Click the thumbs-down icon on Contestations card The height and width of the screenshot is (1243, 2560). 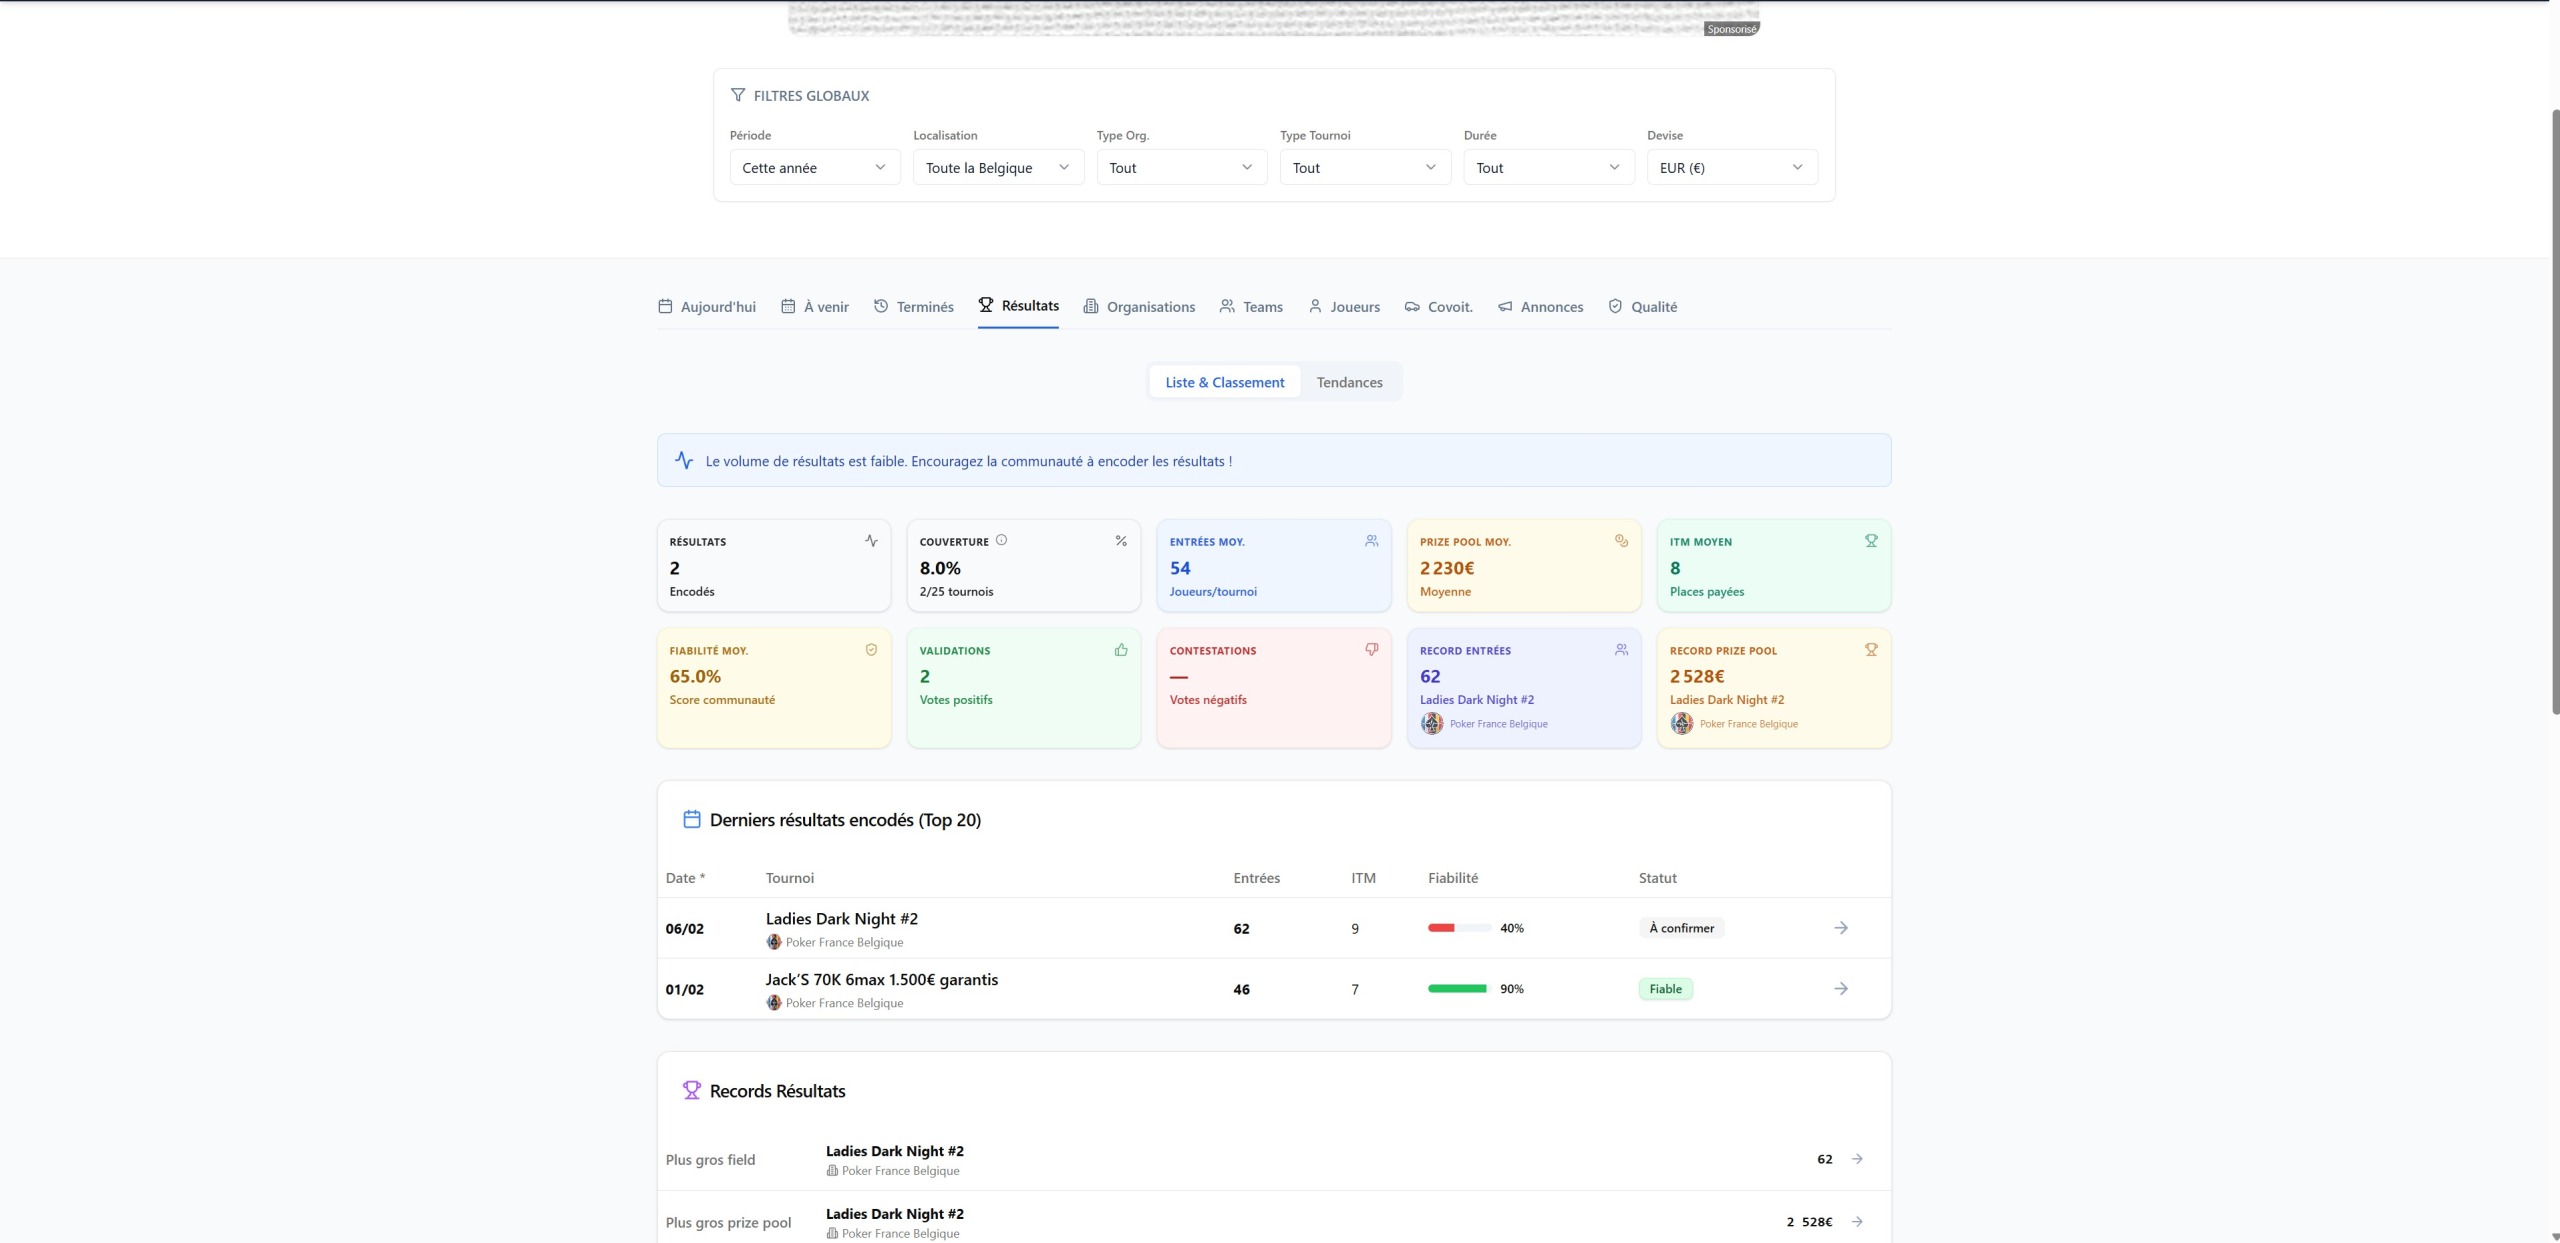pyautogui.click(x=1371, y=650)
